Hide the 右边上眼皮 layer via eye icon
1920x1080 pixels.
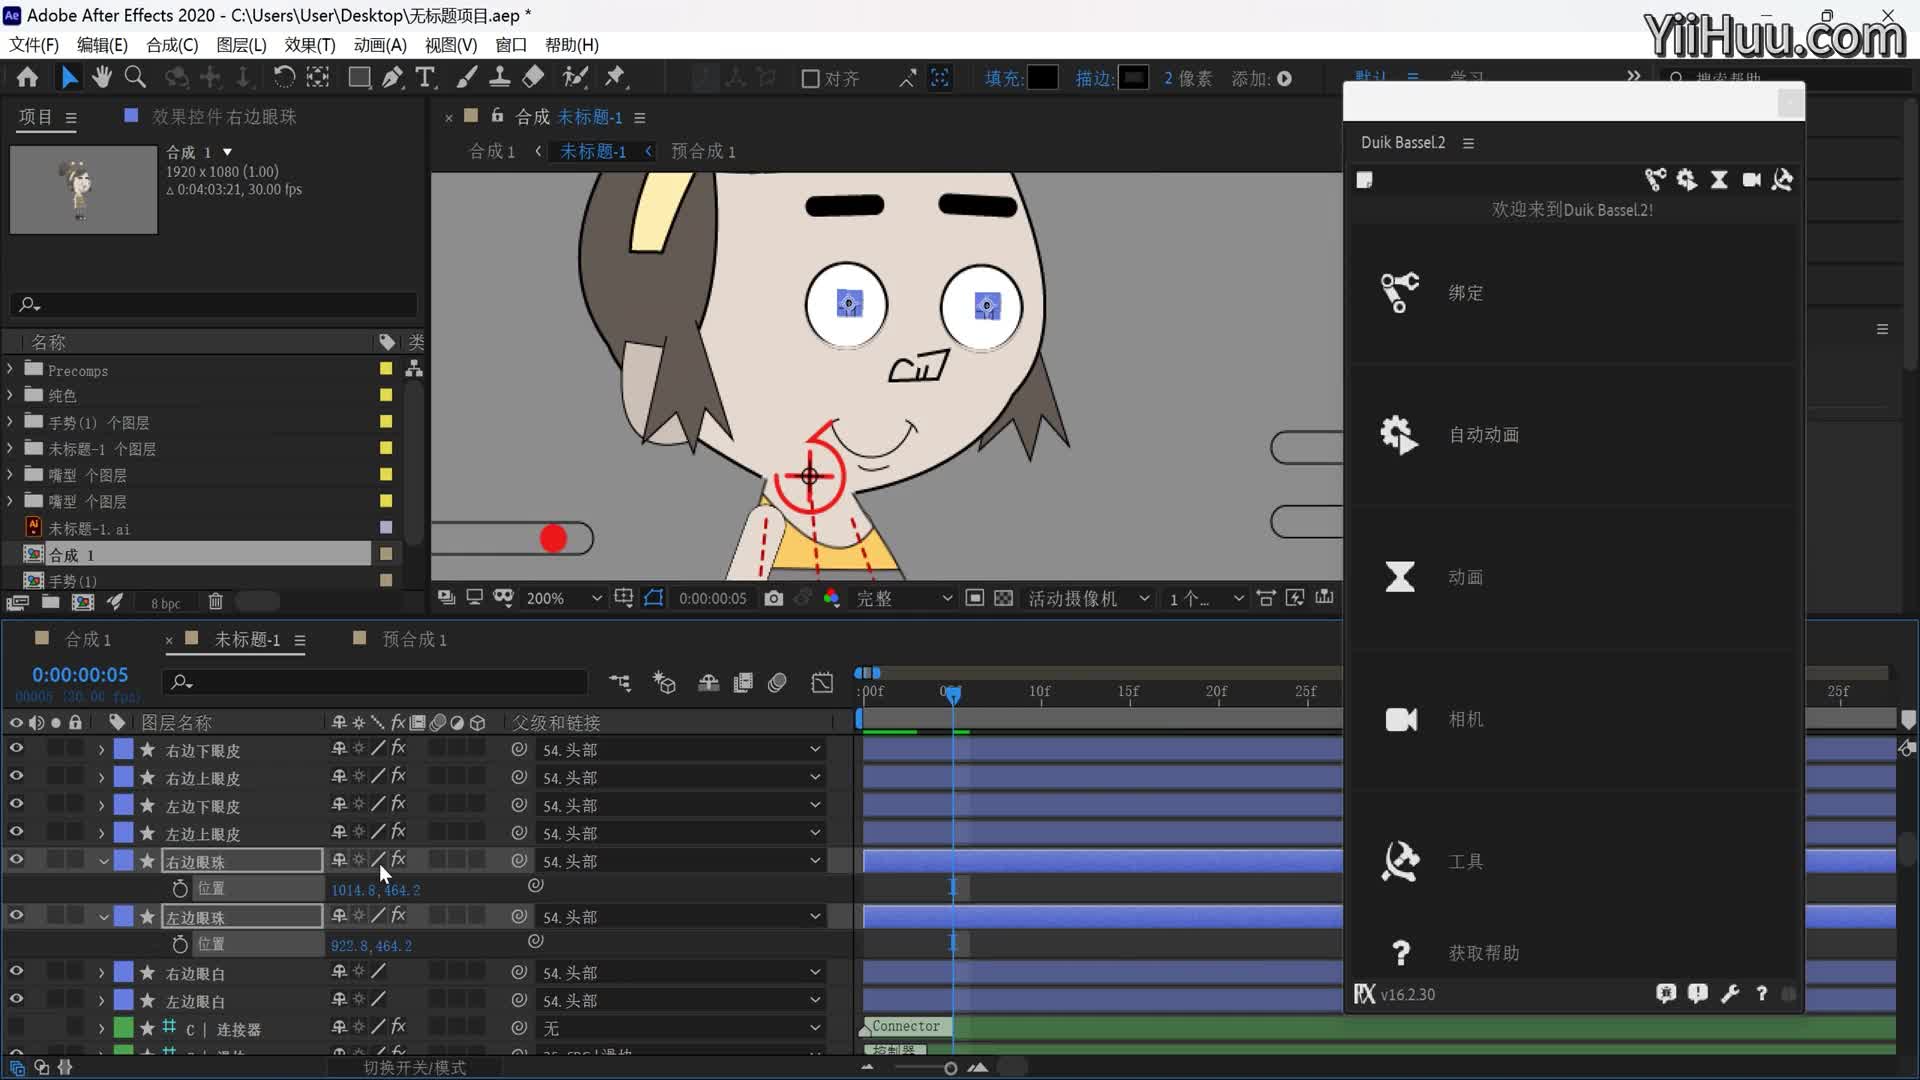tap(16, 776)
